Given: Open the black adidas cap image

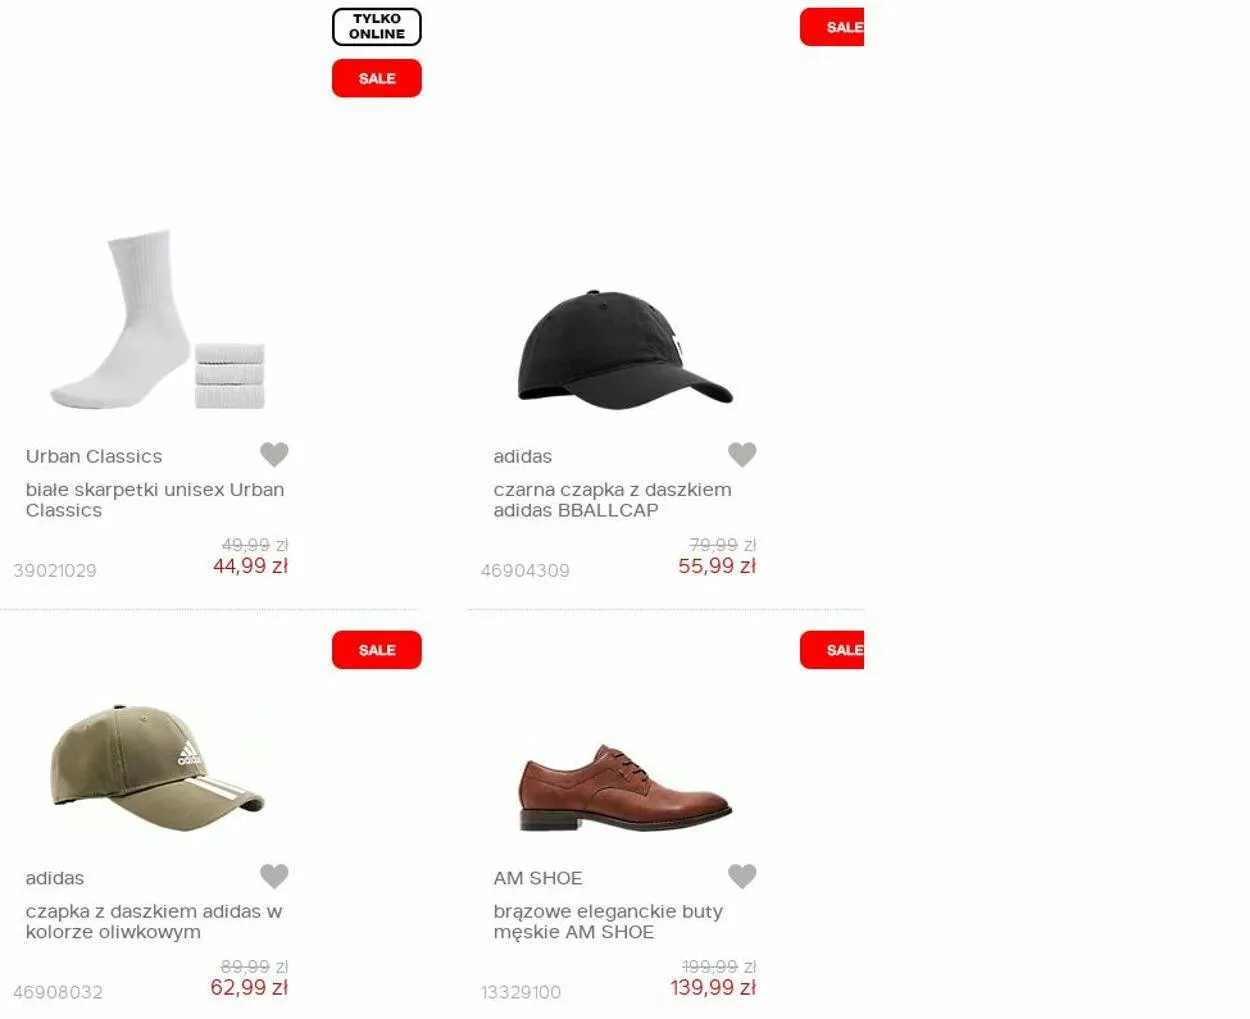Looking at the screenshot, I should (625, 349).
